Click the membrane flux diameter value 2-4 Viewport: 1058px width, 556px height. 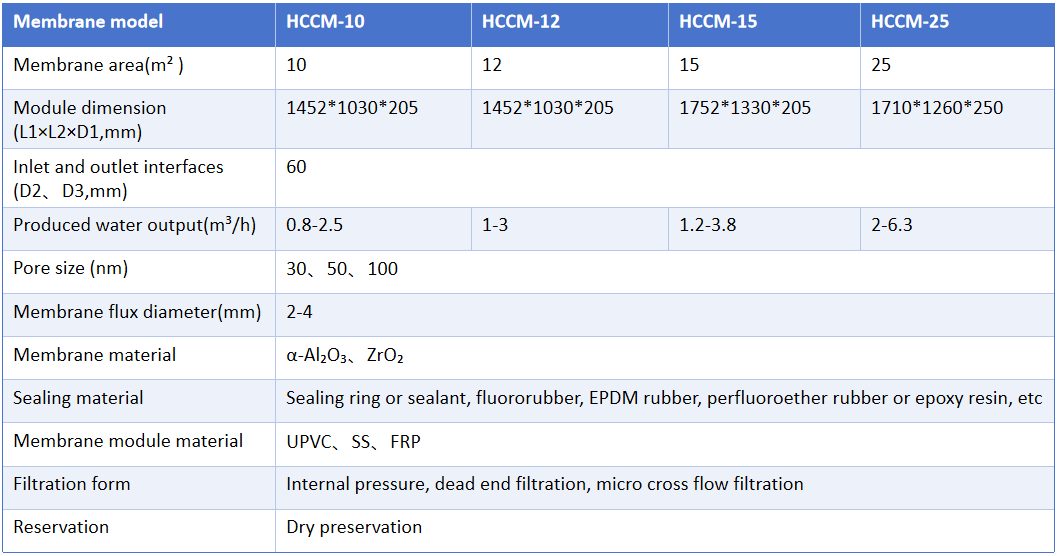300,312
